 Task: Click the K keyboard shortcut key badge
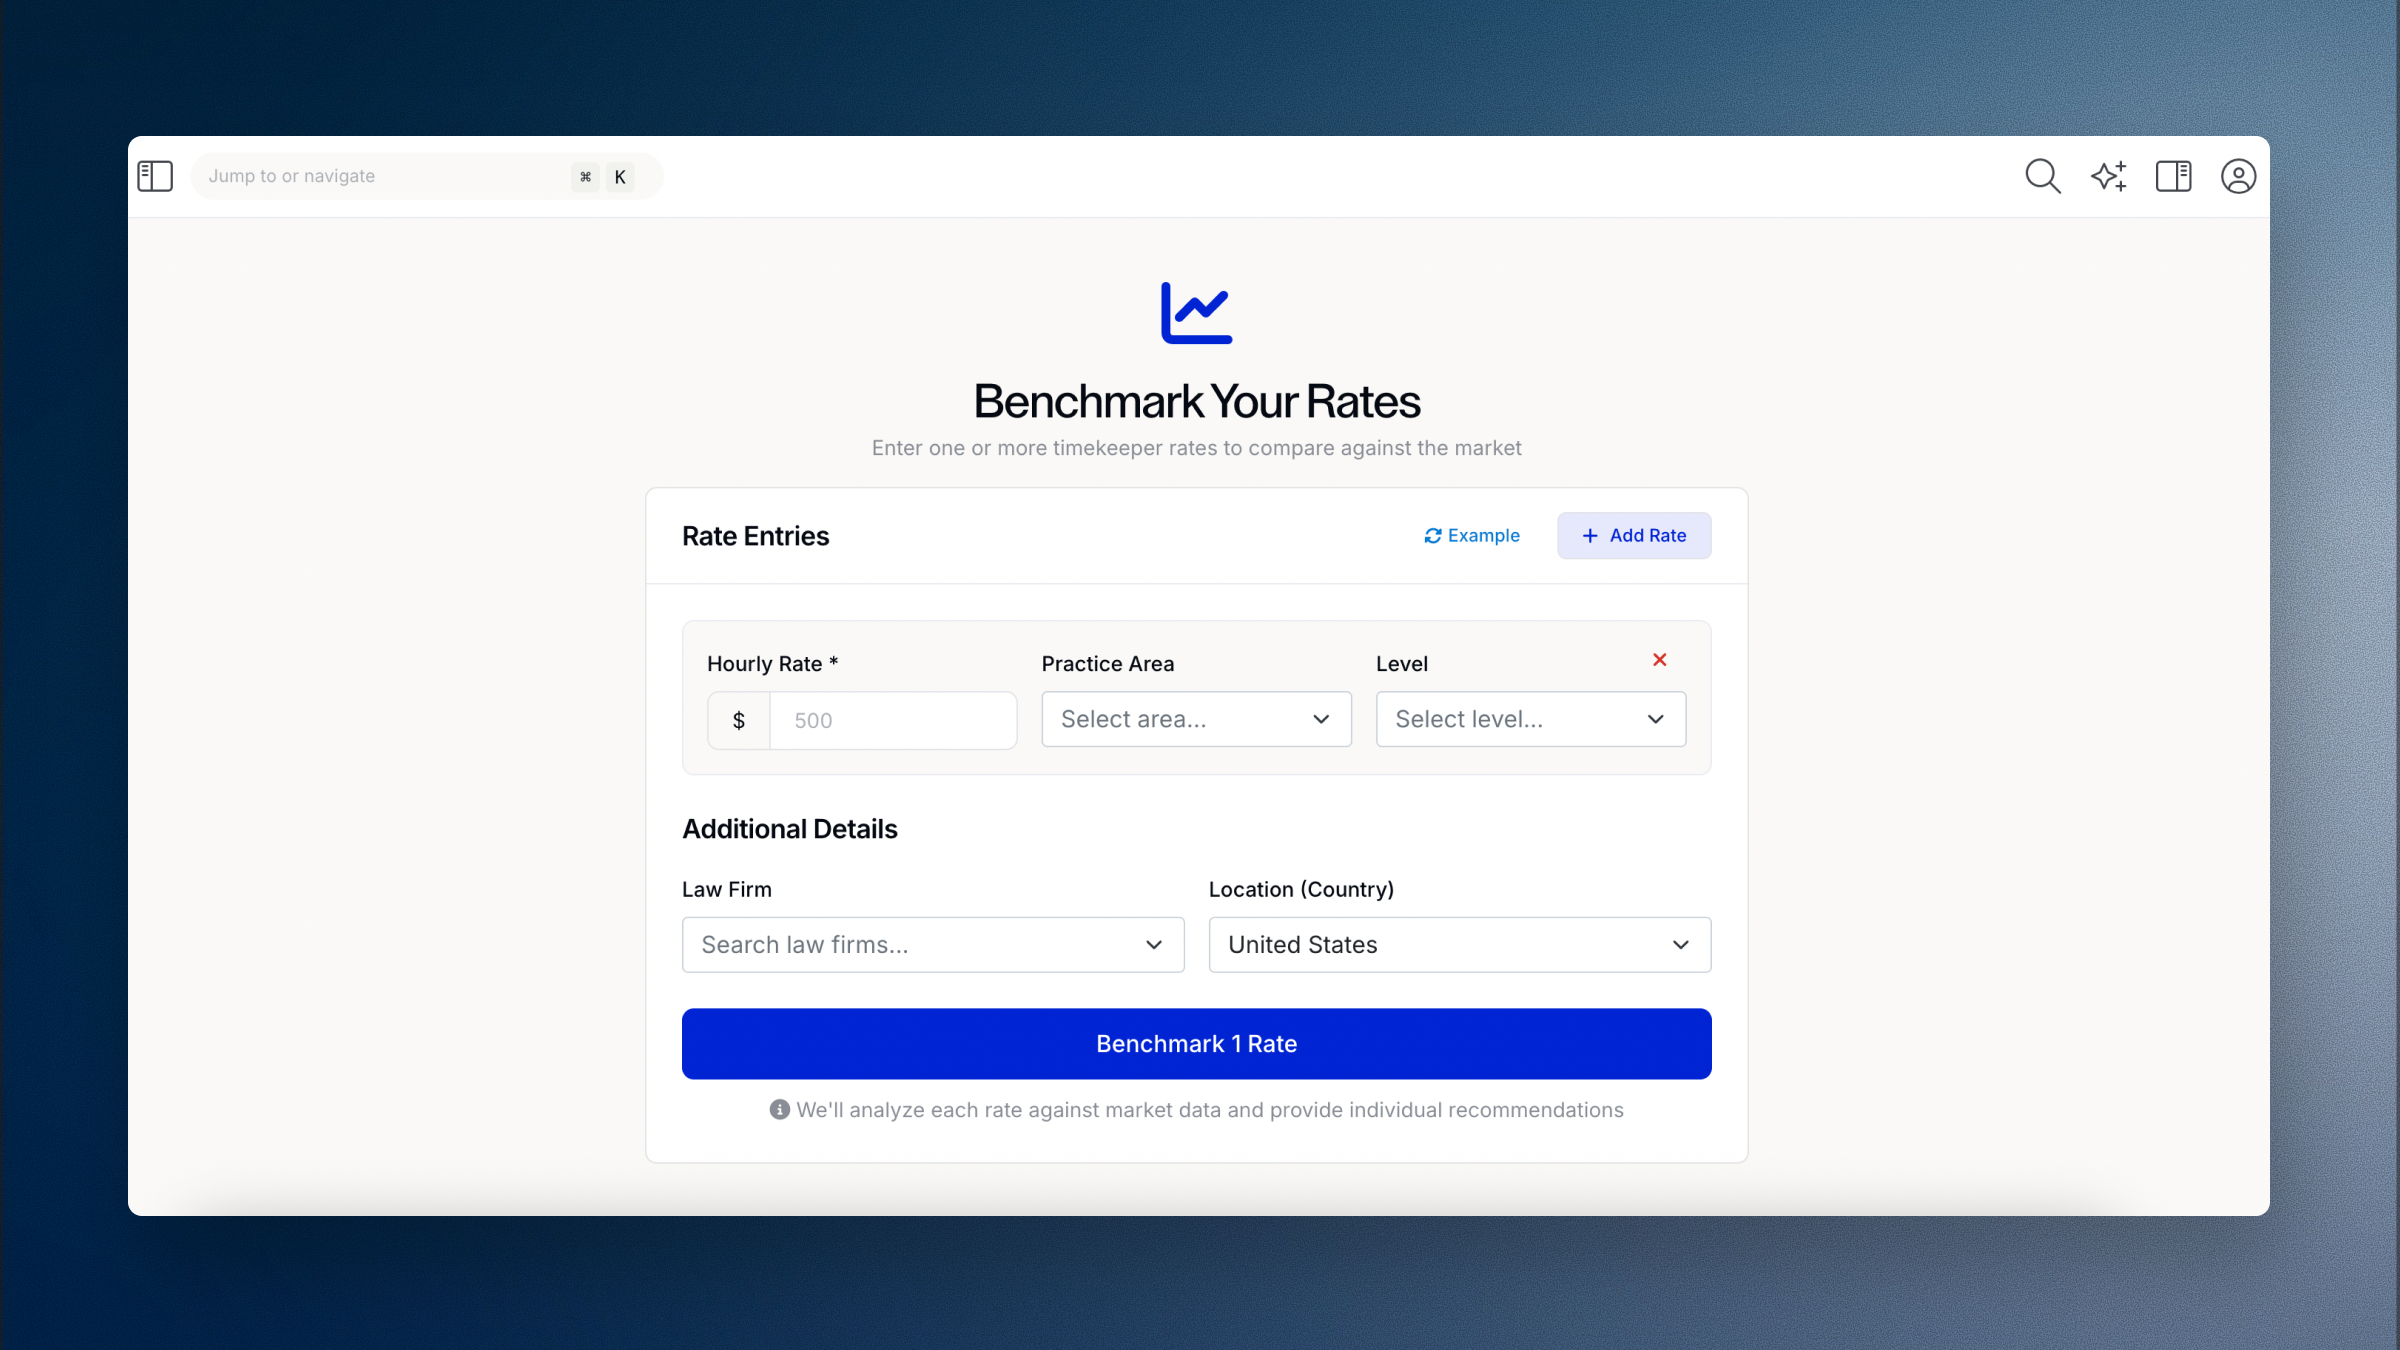tap(620, 177)
